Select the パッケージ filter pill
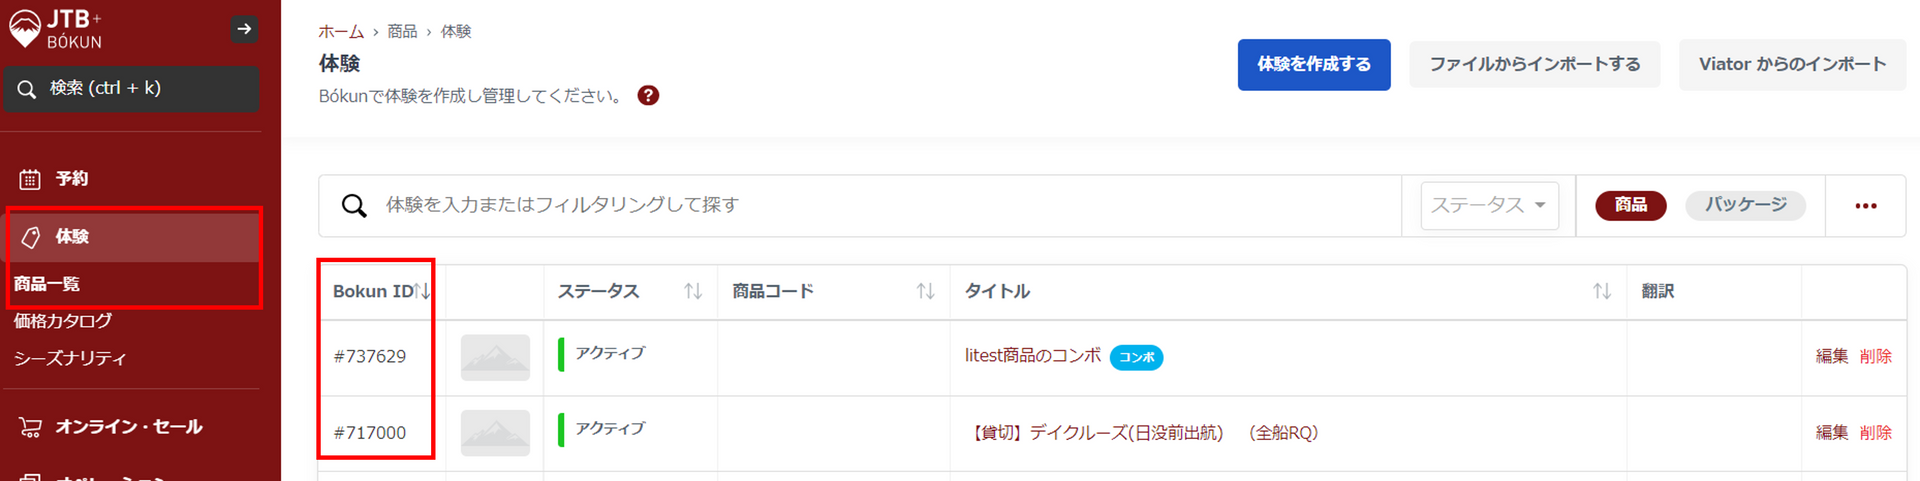This screenshot has width=1920, height=481. pos(1745,205)
